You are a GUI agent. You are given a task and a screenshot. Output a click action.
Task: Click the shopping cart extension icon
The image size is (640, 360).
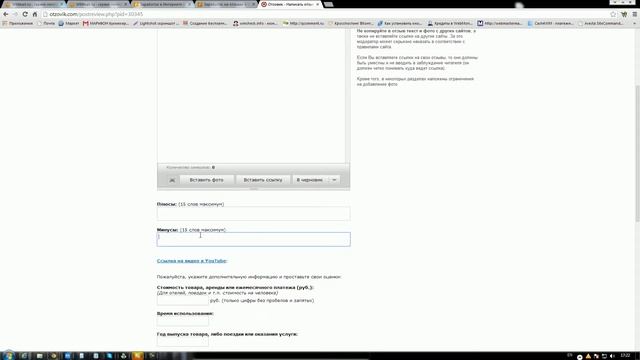[x=624, y=14]
